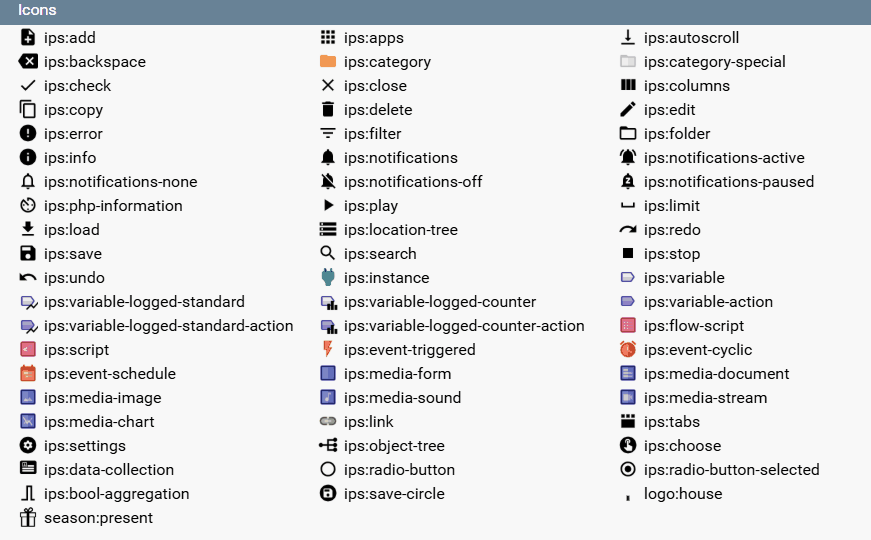Viewport: 871px width, 540px height.
Task: Click the empty ips:radio-button icon
Action: tap(328, 470)
